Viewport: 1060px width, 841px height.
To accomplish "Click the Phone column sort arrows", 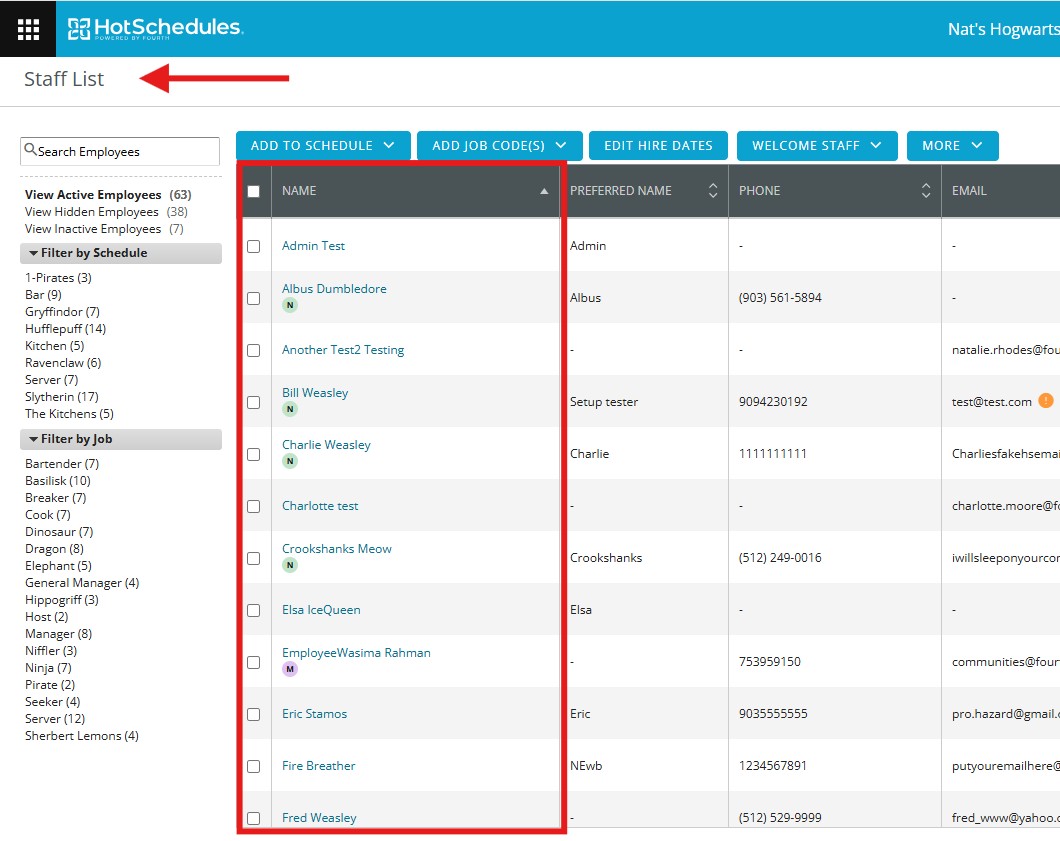I will click(x=925, y=191).
